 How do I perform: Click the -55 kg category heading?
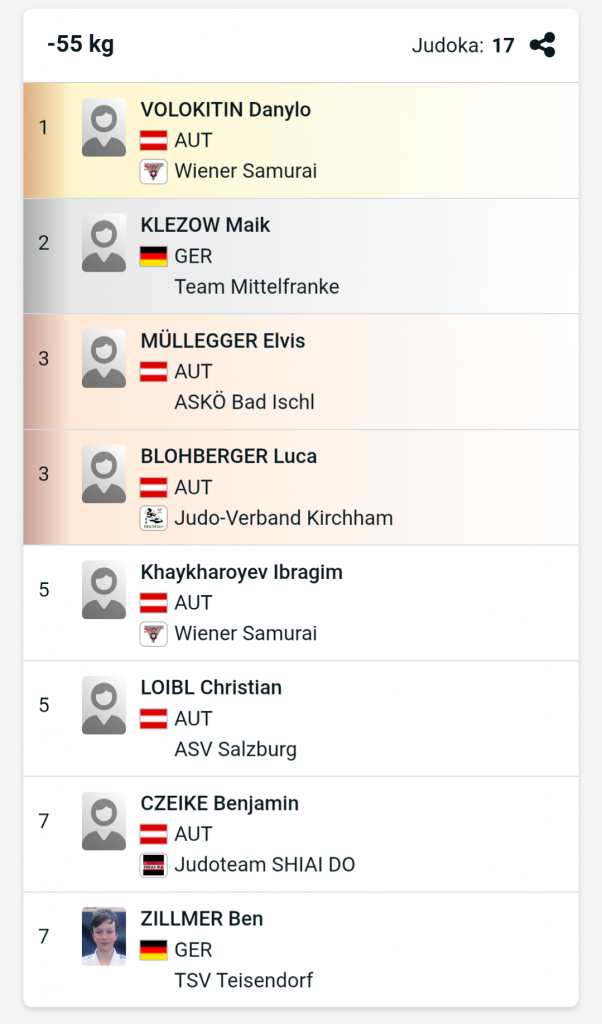tap(80, 45)
